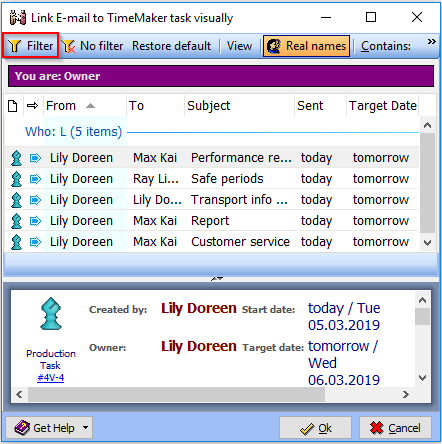Maximize the Link E-mail window
The width and height of the screenshot is (442, 444).
click(x=371, y=17)
